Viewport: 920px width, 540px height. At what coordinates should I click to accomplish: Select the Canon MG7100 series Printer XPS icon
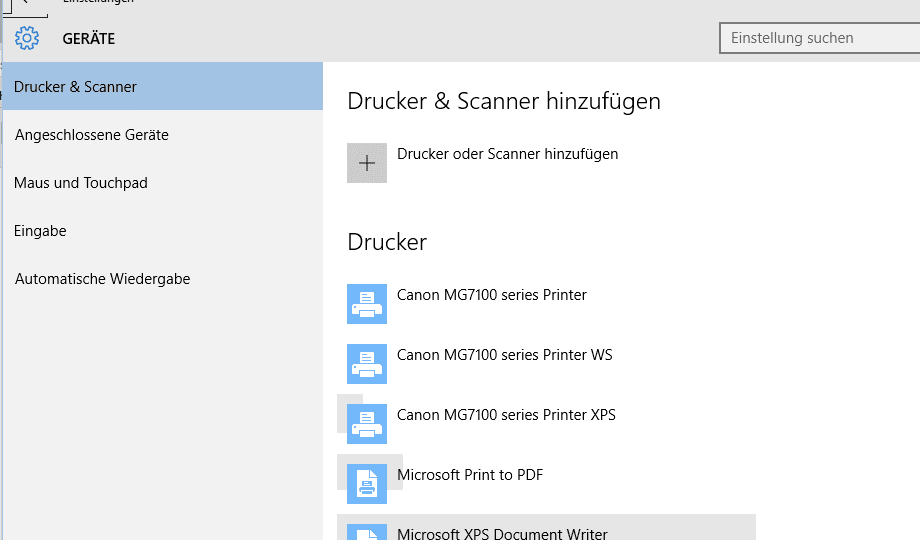tap(367, 423)
